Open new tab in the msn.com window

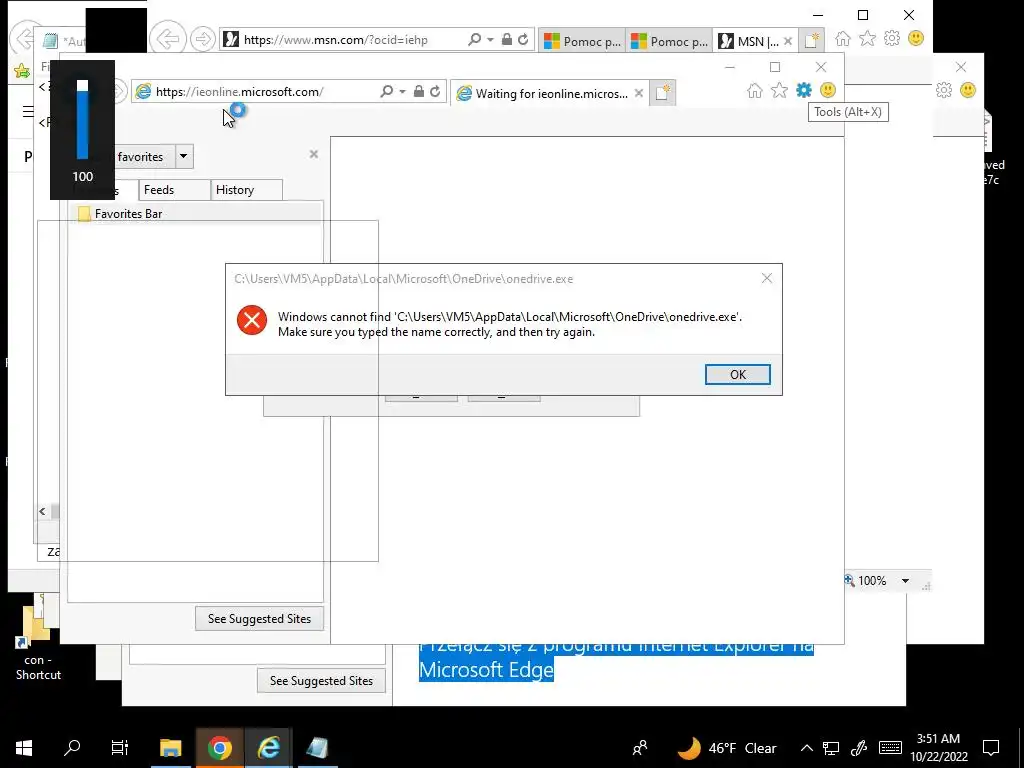[x=811, y=40]
